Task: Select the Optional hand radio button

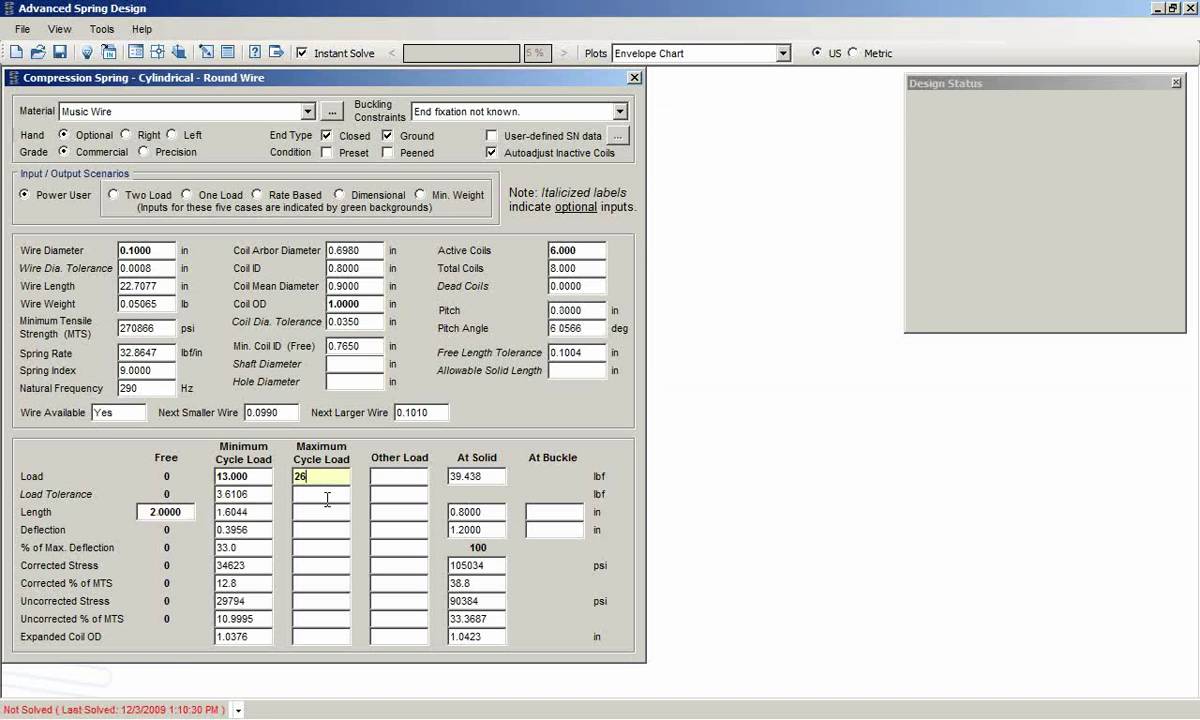Action: point(64,134)
